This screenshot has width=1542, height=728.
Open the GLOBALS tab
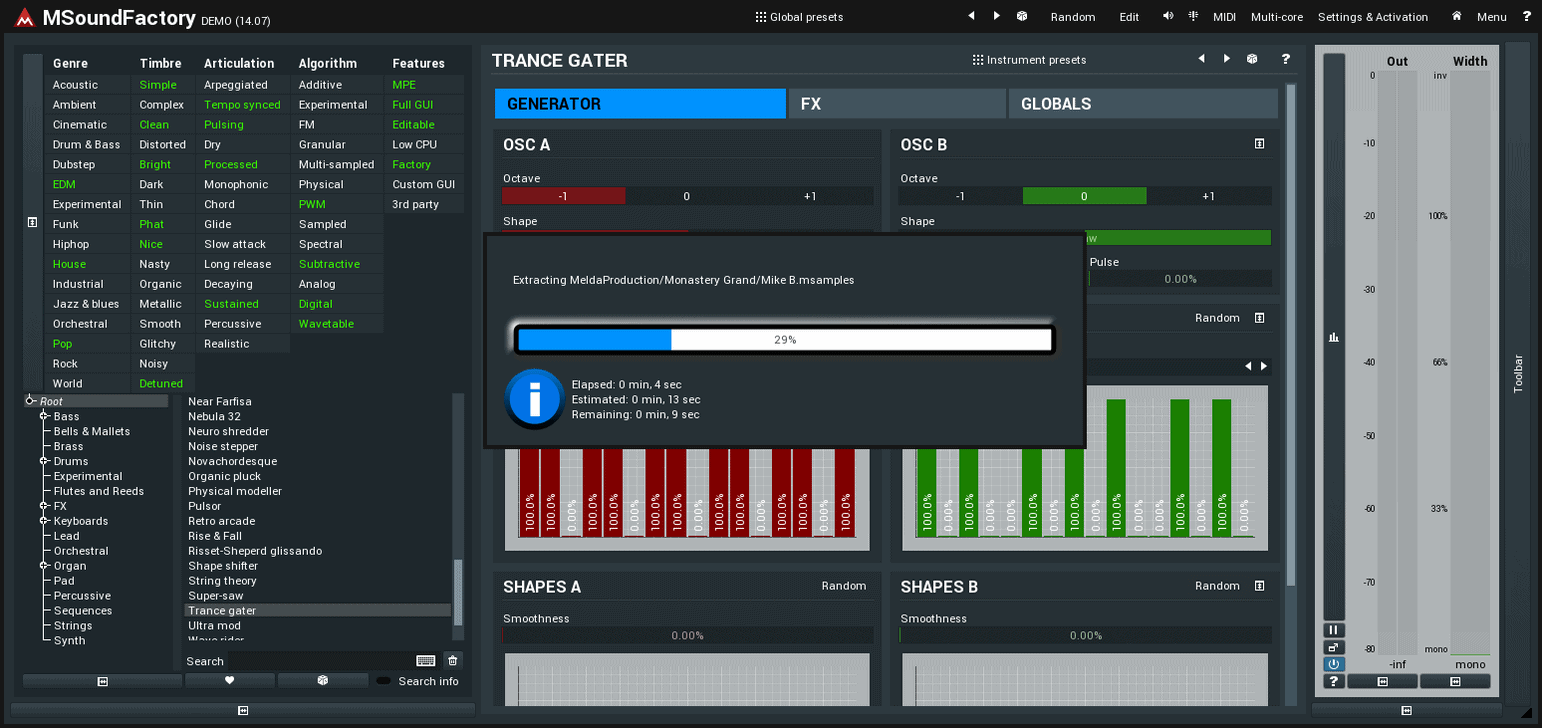[1142, 104]
